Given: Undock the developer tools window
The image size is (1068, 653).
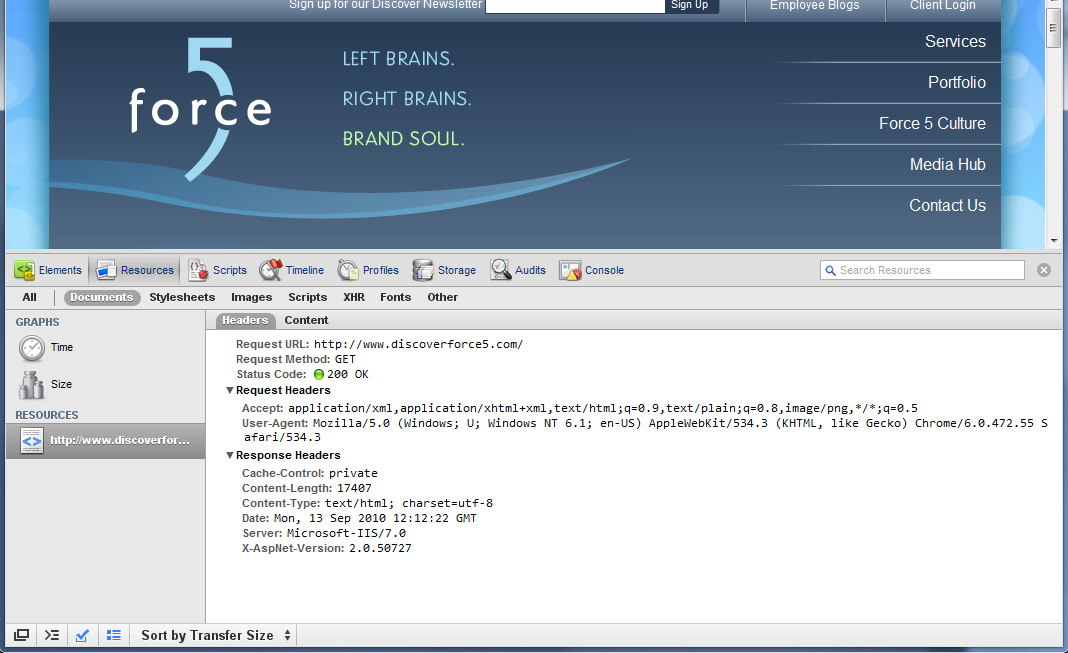Looking at the screenshot, I should (22, 635).
